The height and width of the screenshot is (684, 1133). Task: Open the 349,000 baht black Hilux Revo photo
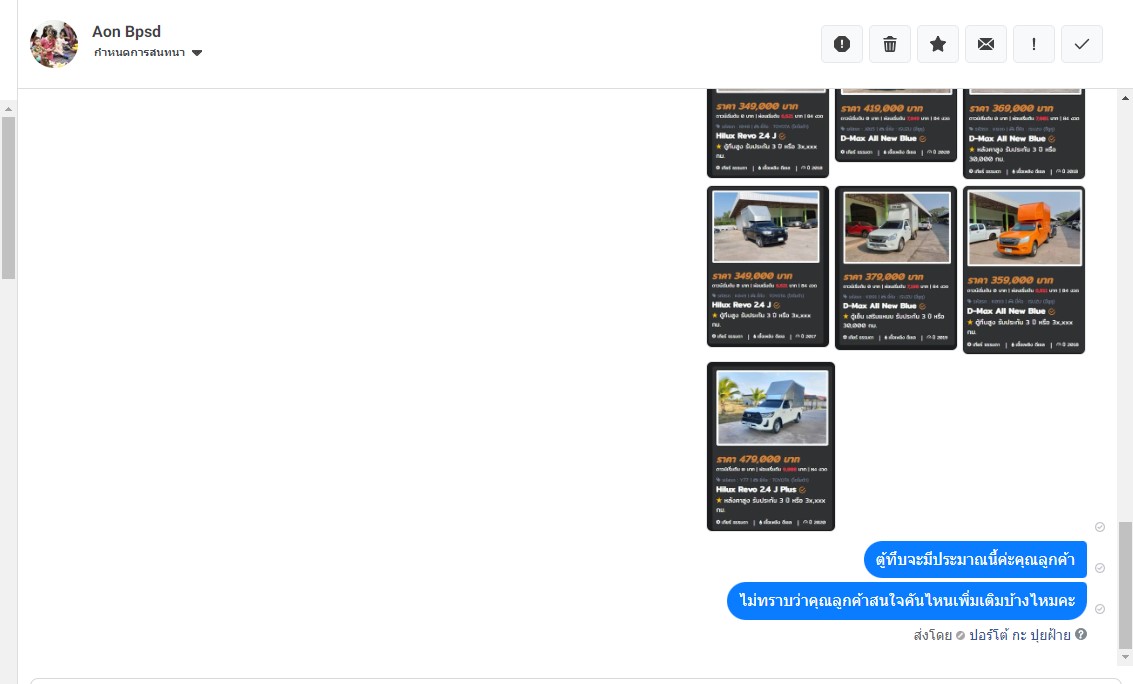pyautogui.click(x=767, y=267)
